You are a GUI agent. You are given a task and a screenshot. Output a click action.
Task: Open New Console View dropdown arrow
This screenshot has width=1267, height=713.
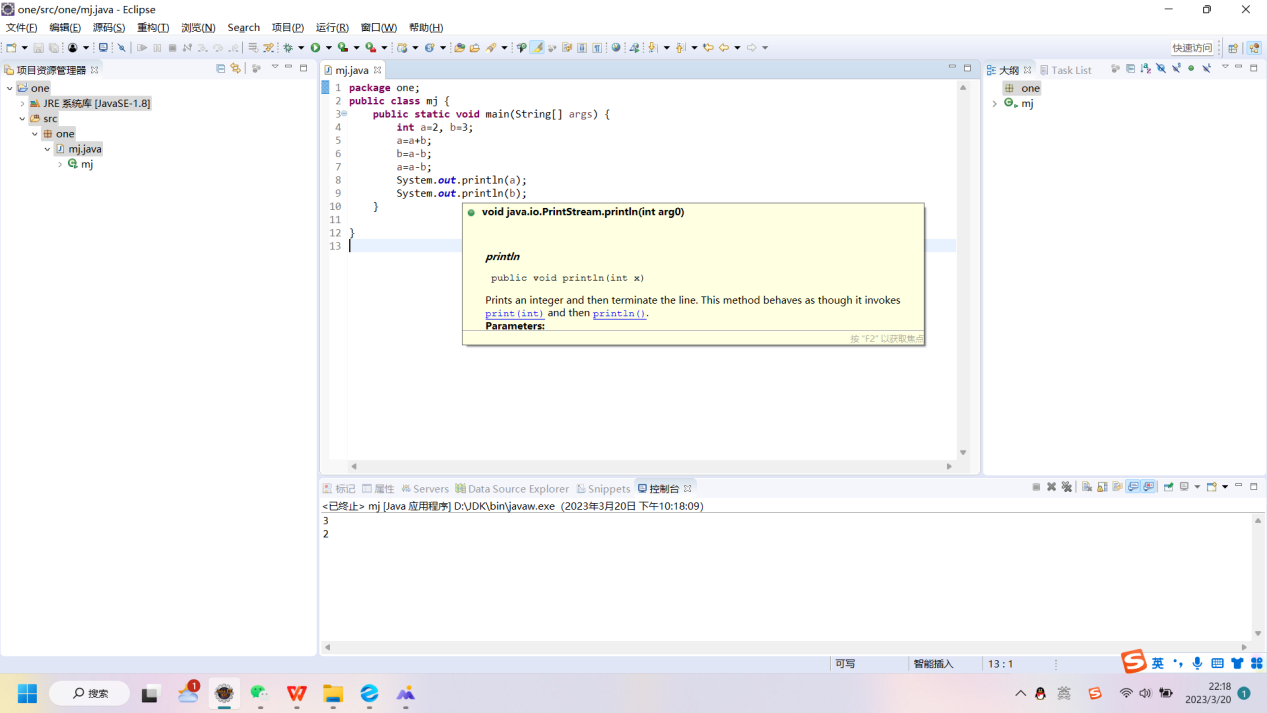[1225, 487]
